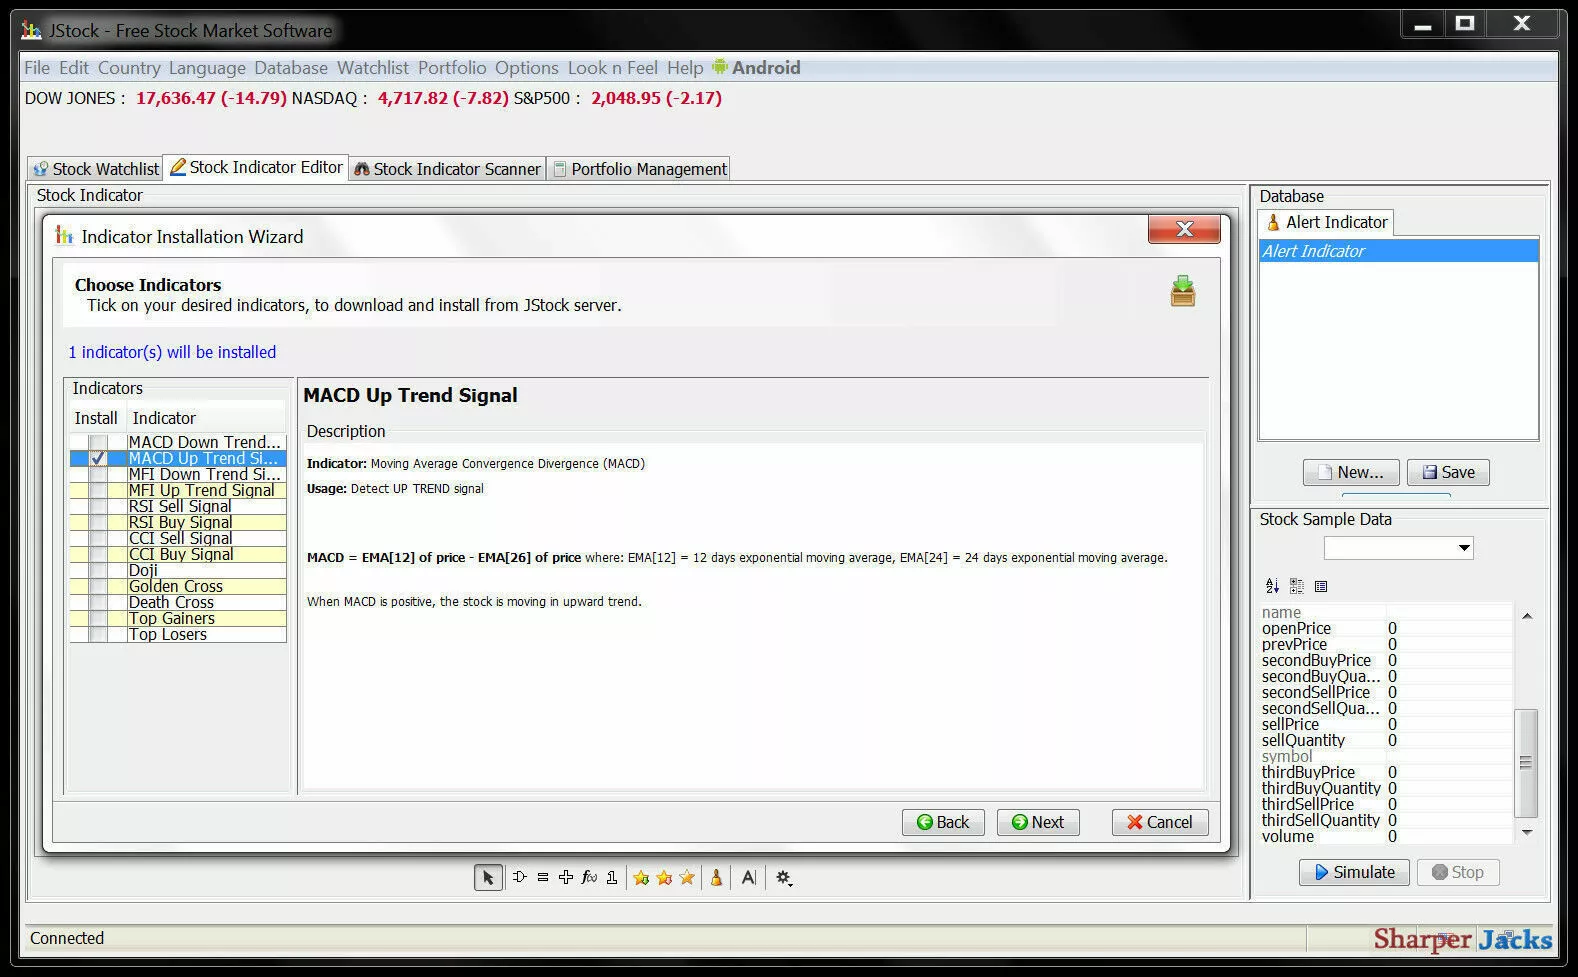Screen dimensions: 1578x977
Task: Click the sample data scrollbar up arrow
Action: click(x=1527, y=616)
